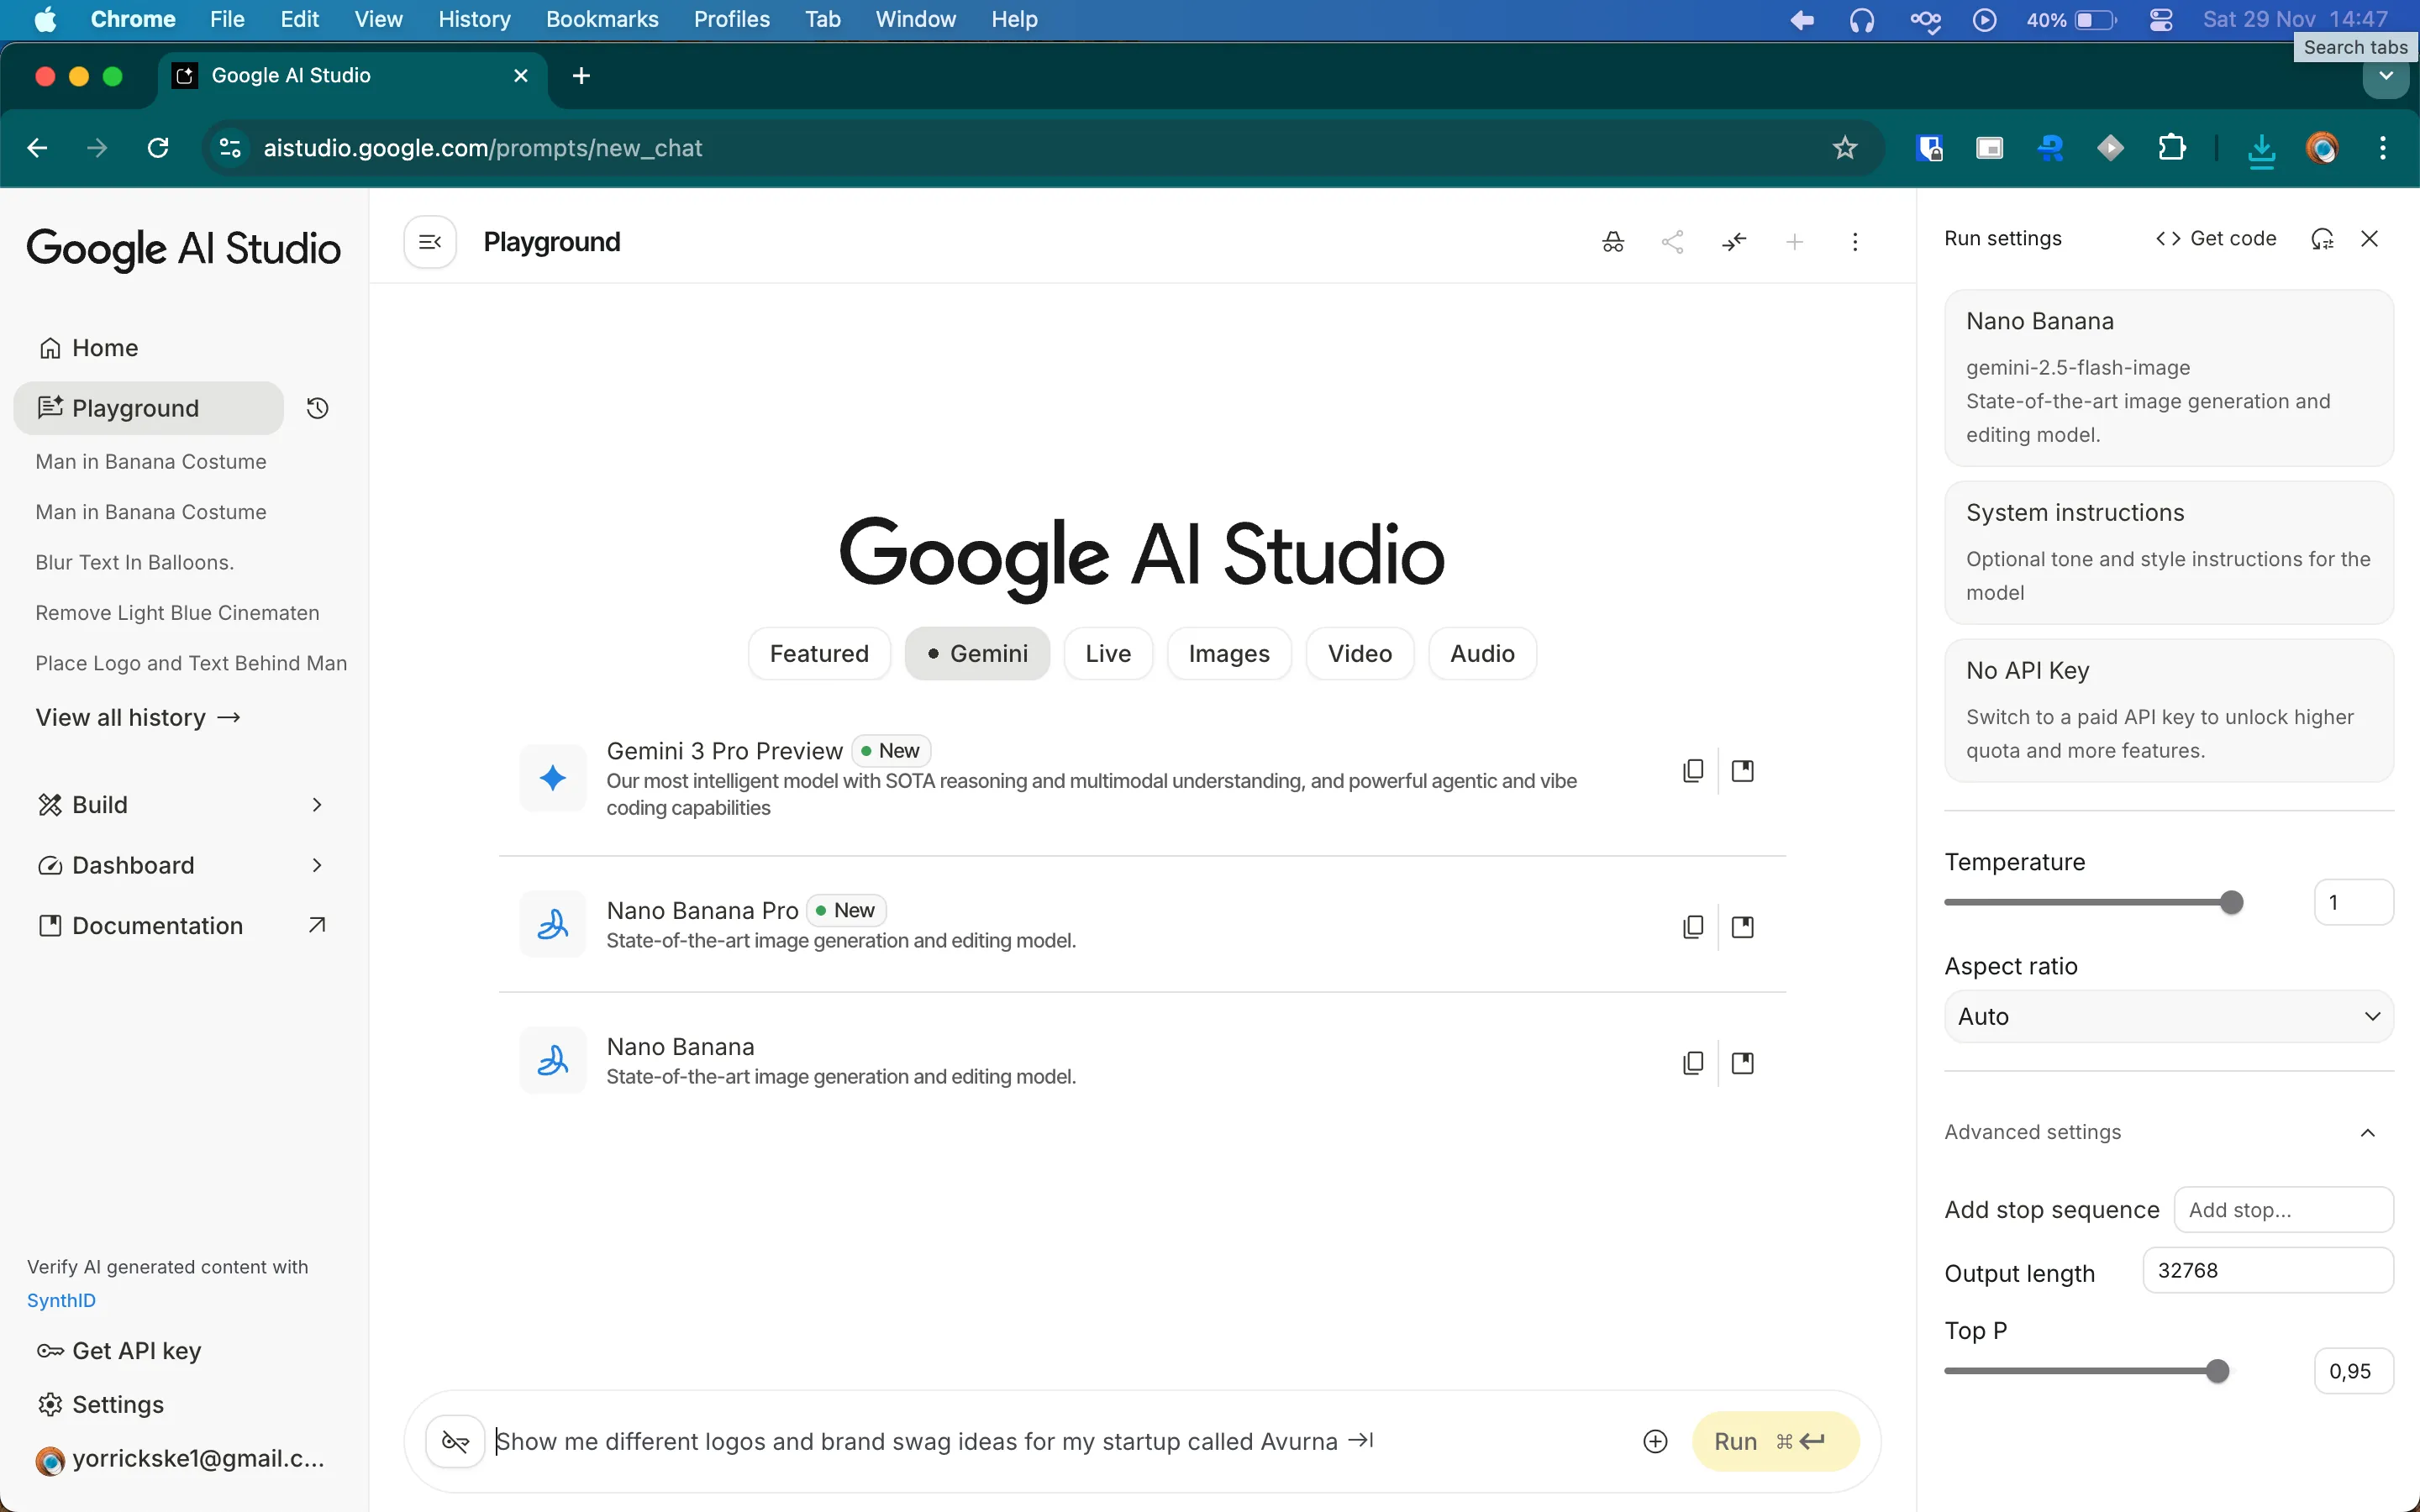Collapse the navigation sidebar
Image resolution: width=2420 pixels, height=1512 pixels.
[429, 241]
